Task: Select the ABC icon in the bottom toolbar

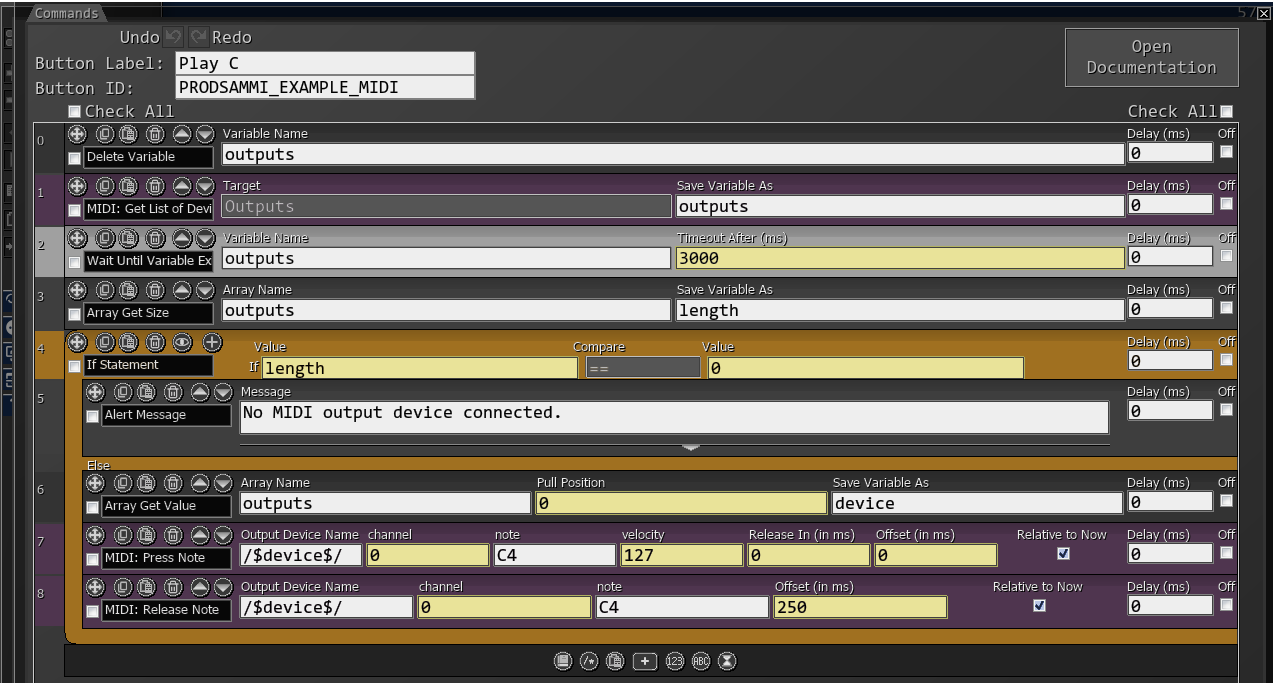Action: point(701,661)
